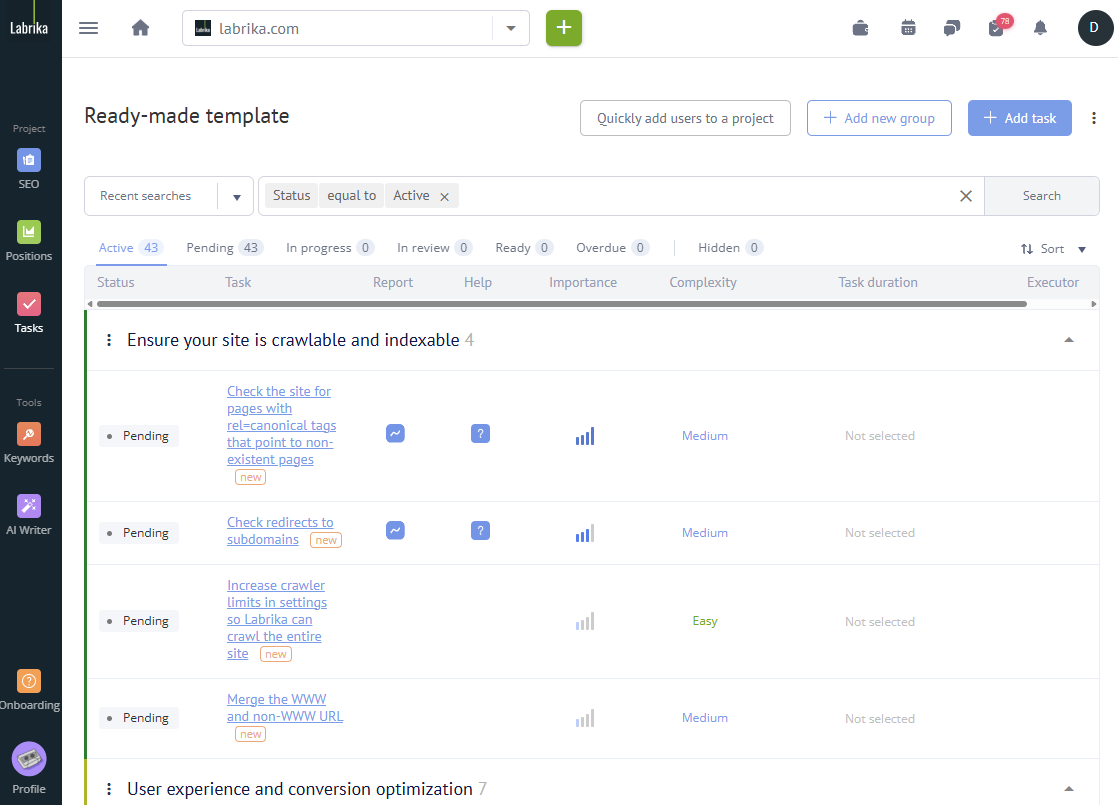Screen dimensions: 1118x805
Task: Open the labrika.com project selector dropdown
Action: click(511, 28)
